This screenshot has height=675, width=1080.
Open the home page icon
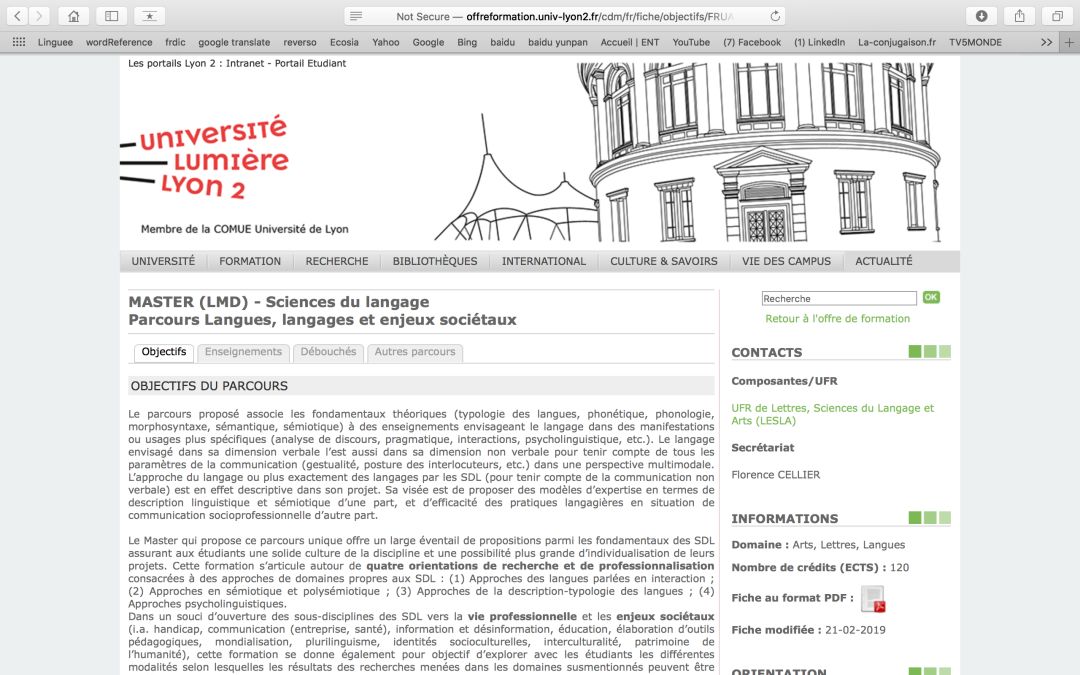pos(74,16)
